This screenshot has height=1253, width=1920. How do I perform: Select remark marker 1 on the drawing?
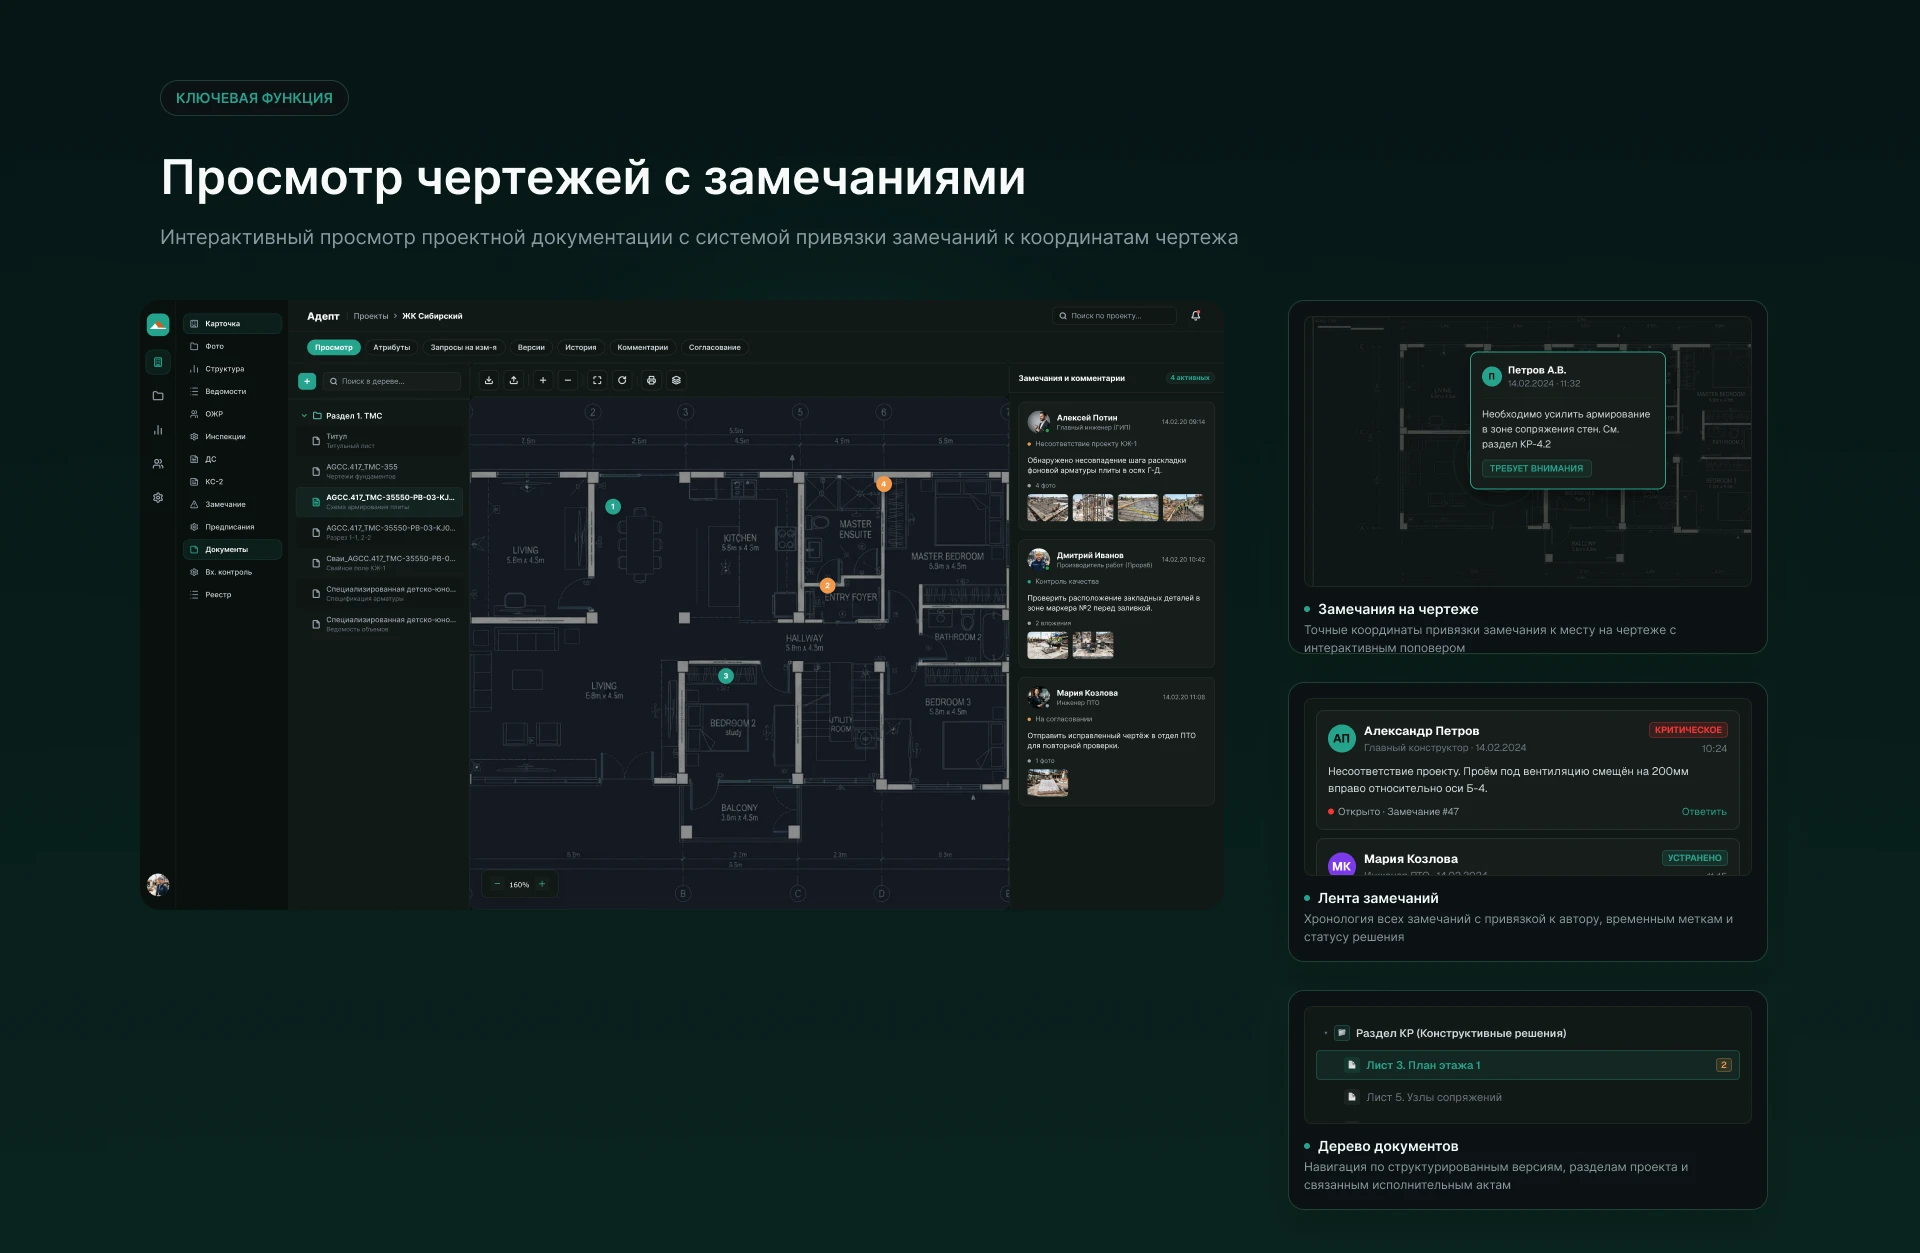point(613,507)
